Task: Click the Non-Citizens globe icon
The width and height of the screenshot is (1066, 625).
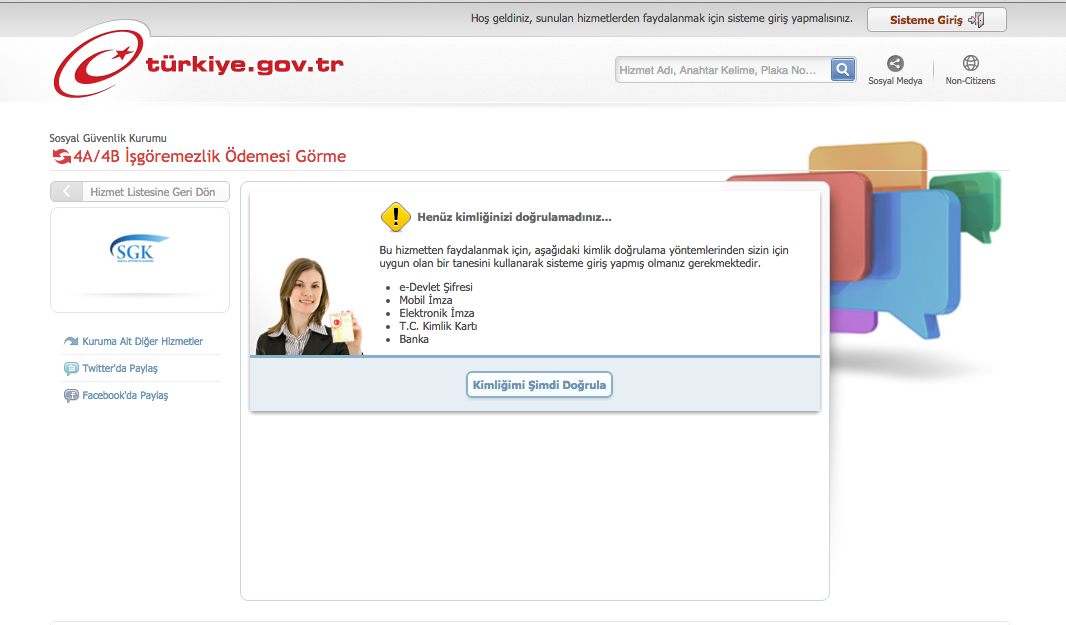Action: click(970, 64)
